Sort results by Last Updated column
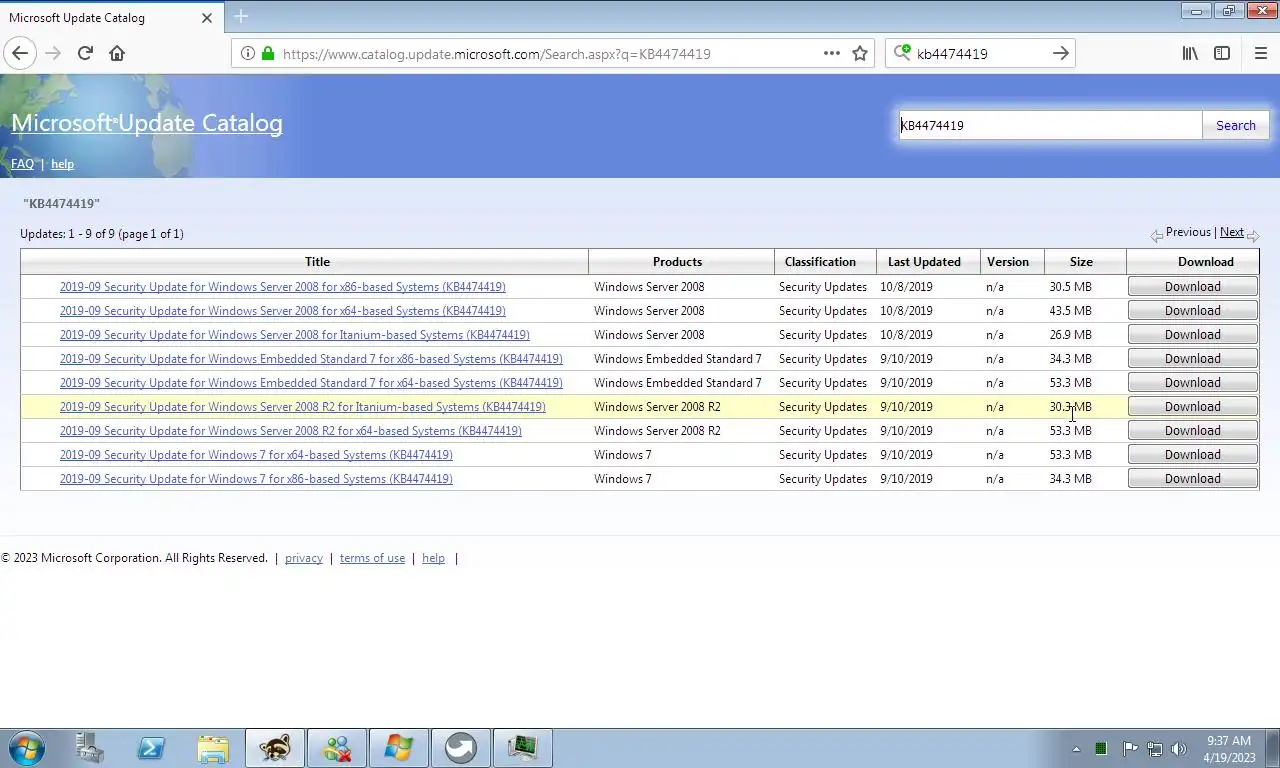The image size is (1280, 768). point(924,262)
